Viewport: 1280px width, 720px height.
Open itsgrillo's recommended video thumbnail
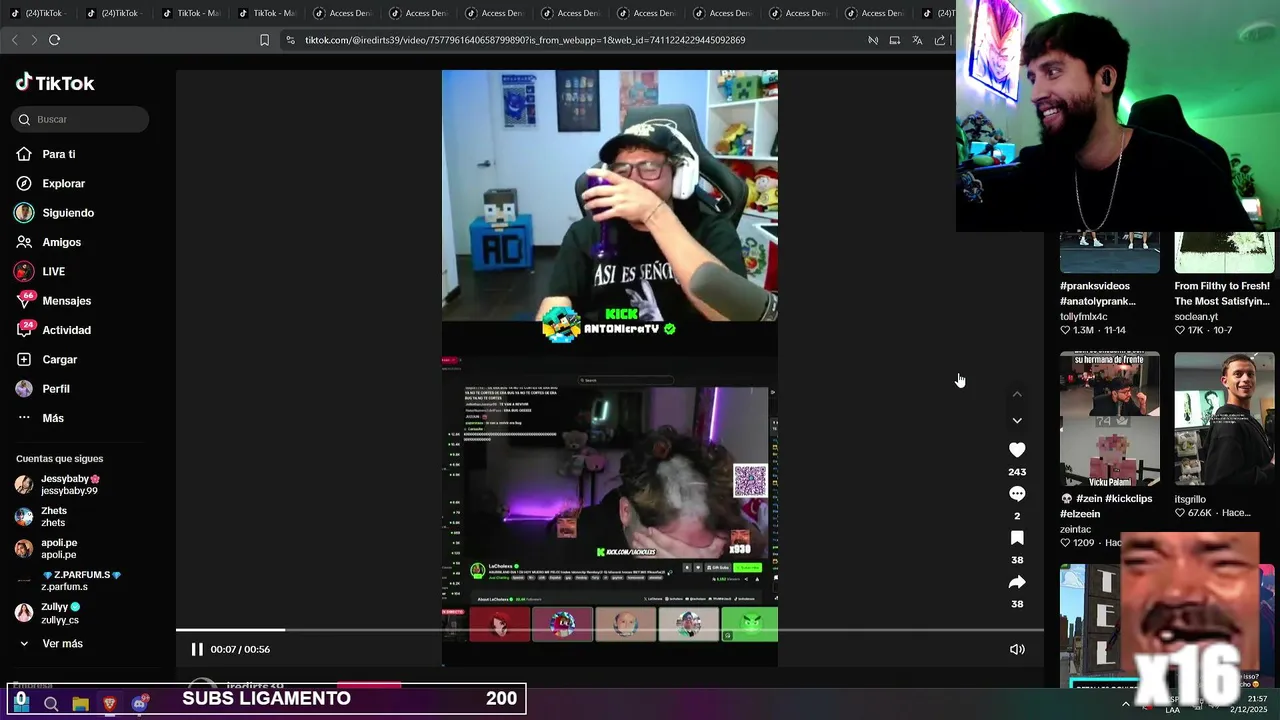(x=1224, y=418)
